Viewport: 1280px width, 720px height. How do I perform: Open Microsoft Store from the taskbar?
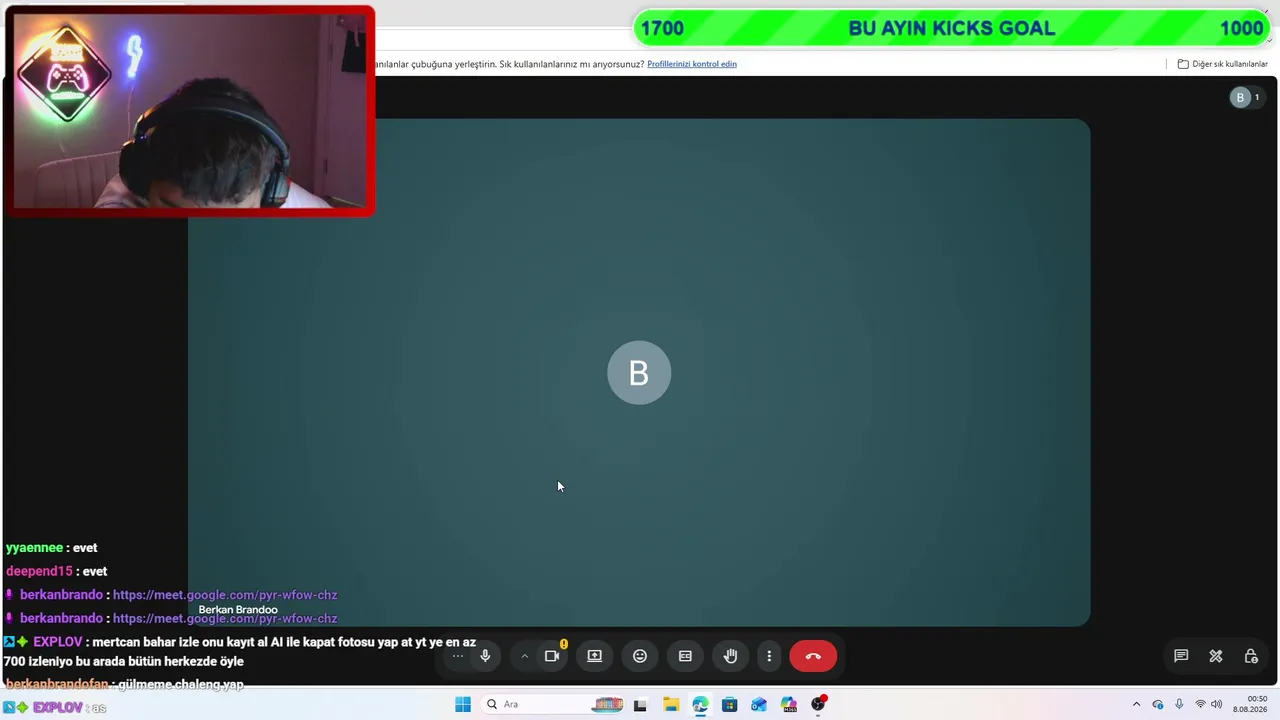pos(730,704)
